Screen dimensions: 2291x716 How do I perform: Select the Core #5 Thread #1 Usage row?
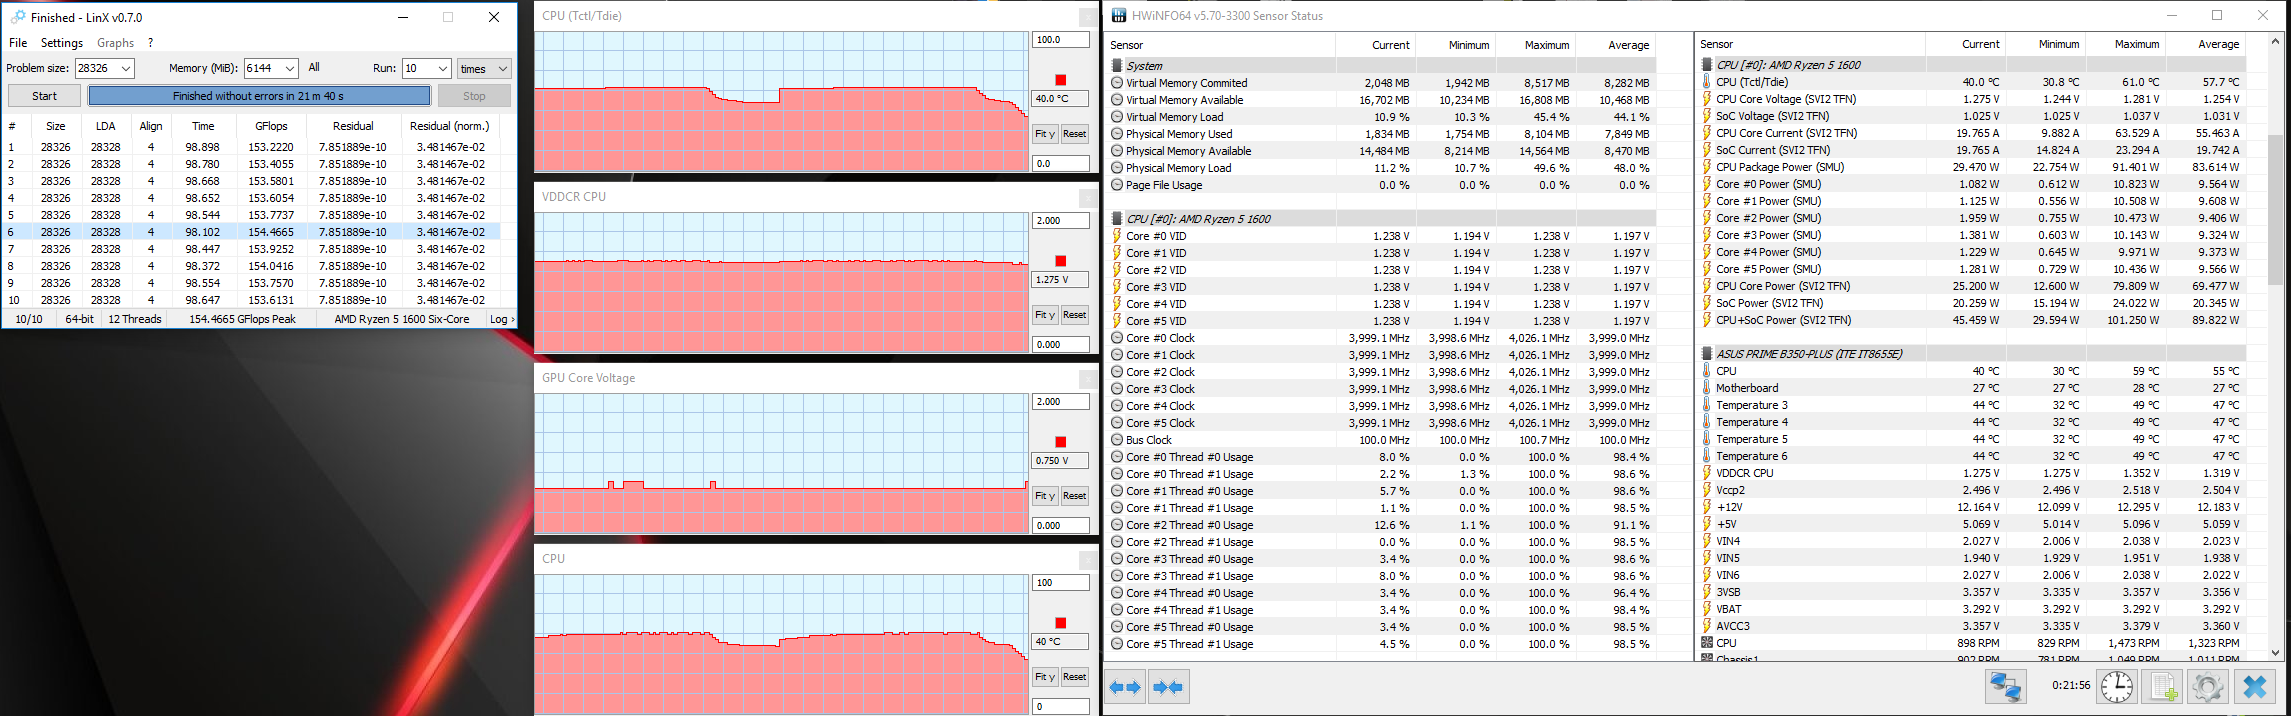(1382, 644)
